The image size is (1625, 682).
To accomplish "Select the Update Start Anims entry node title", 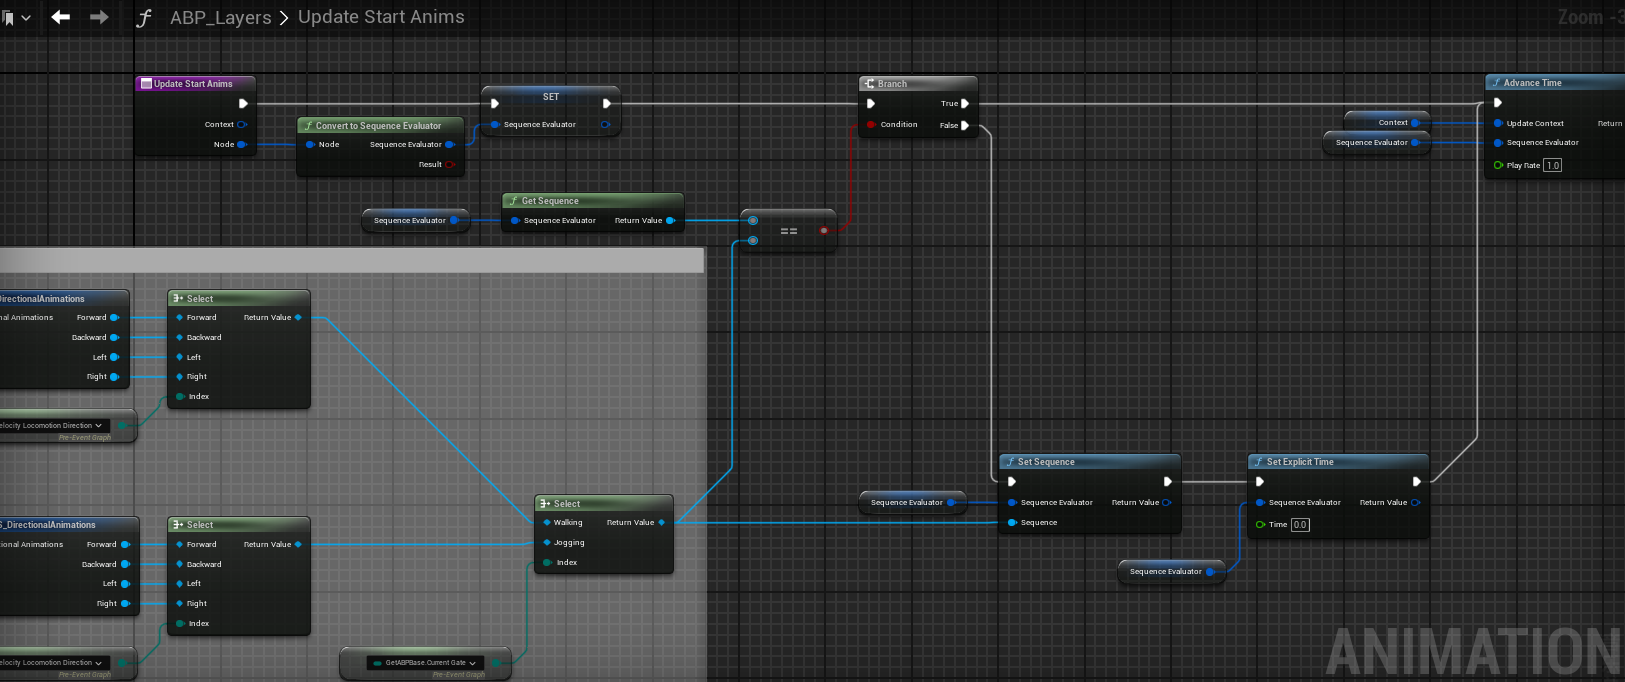I will 195,84.
